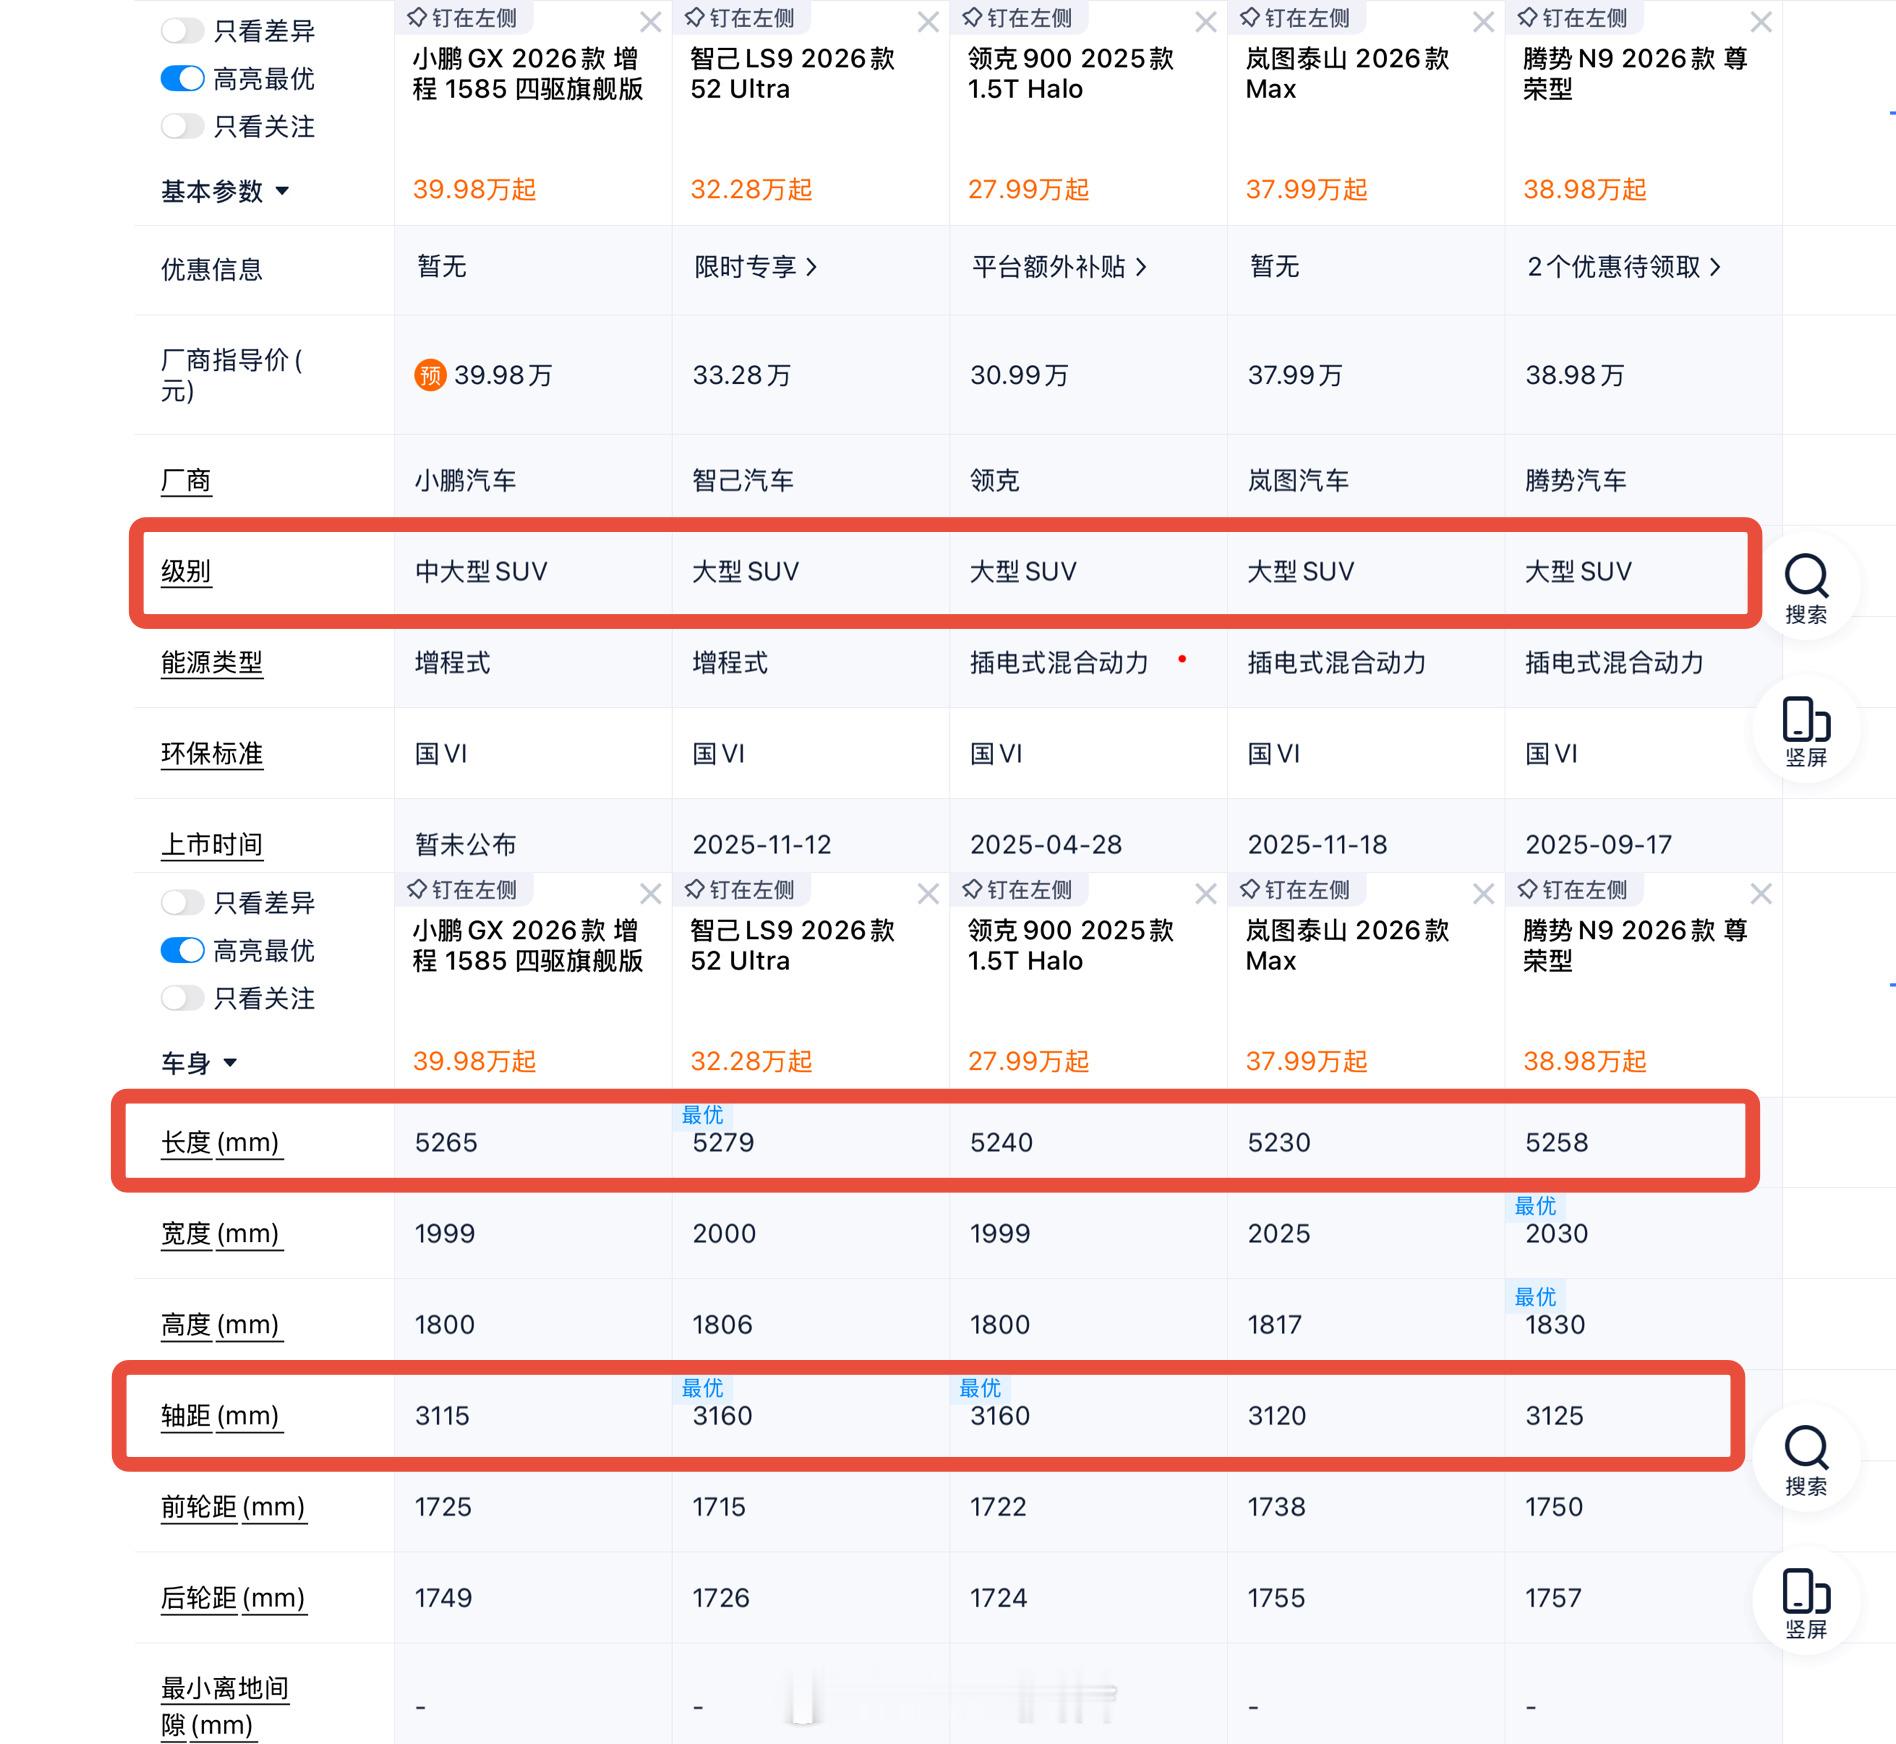Toggle 只看差异 in the 车身 header

[183, 903]
